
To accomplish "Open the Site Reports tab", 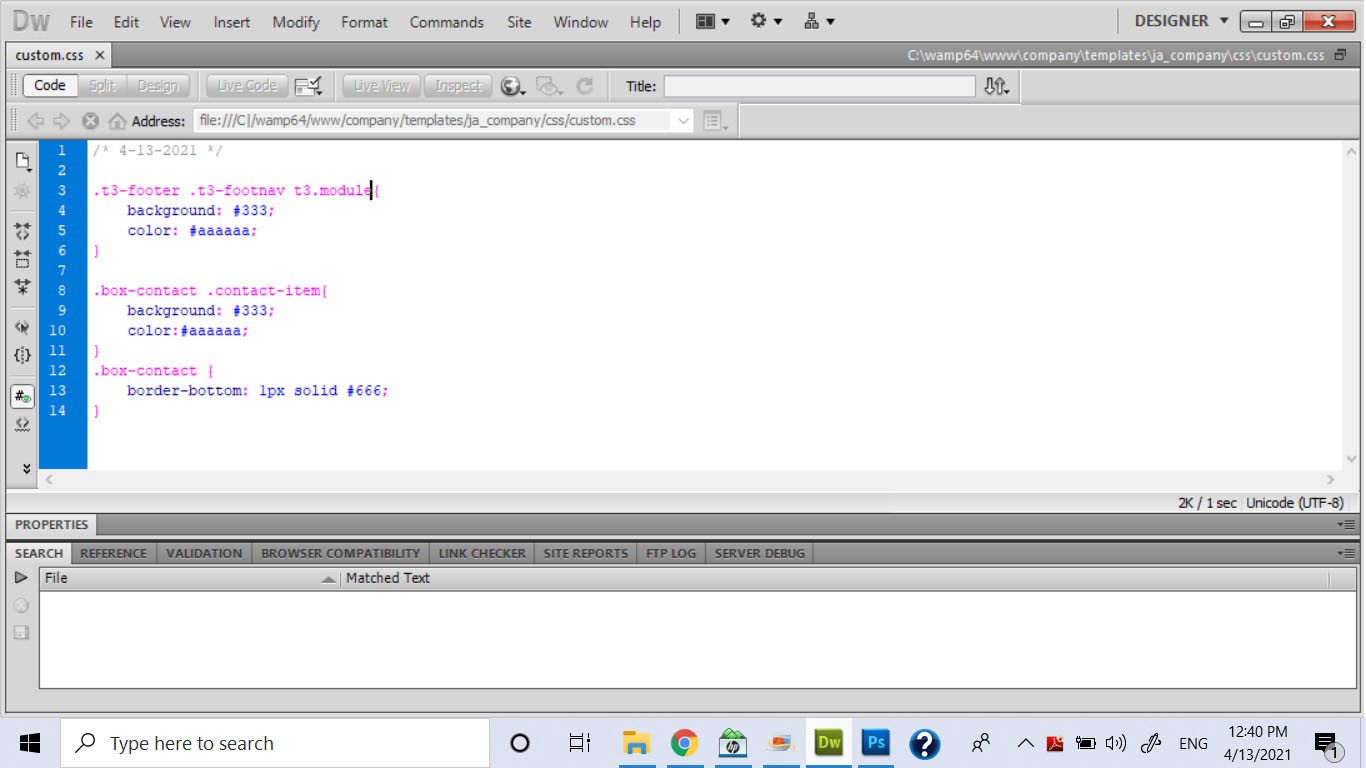I will [x=585, y=553].
